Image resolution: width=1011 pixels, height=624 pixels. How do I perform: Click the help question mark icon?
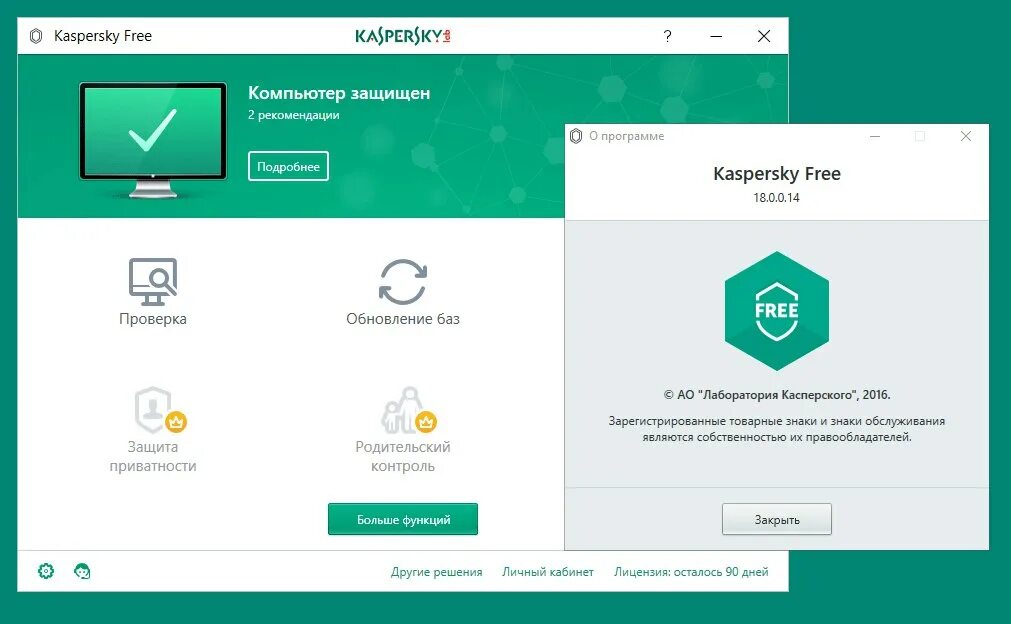tap(667, 36)
